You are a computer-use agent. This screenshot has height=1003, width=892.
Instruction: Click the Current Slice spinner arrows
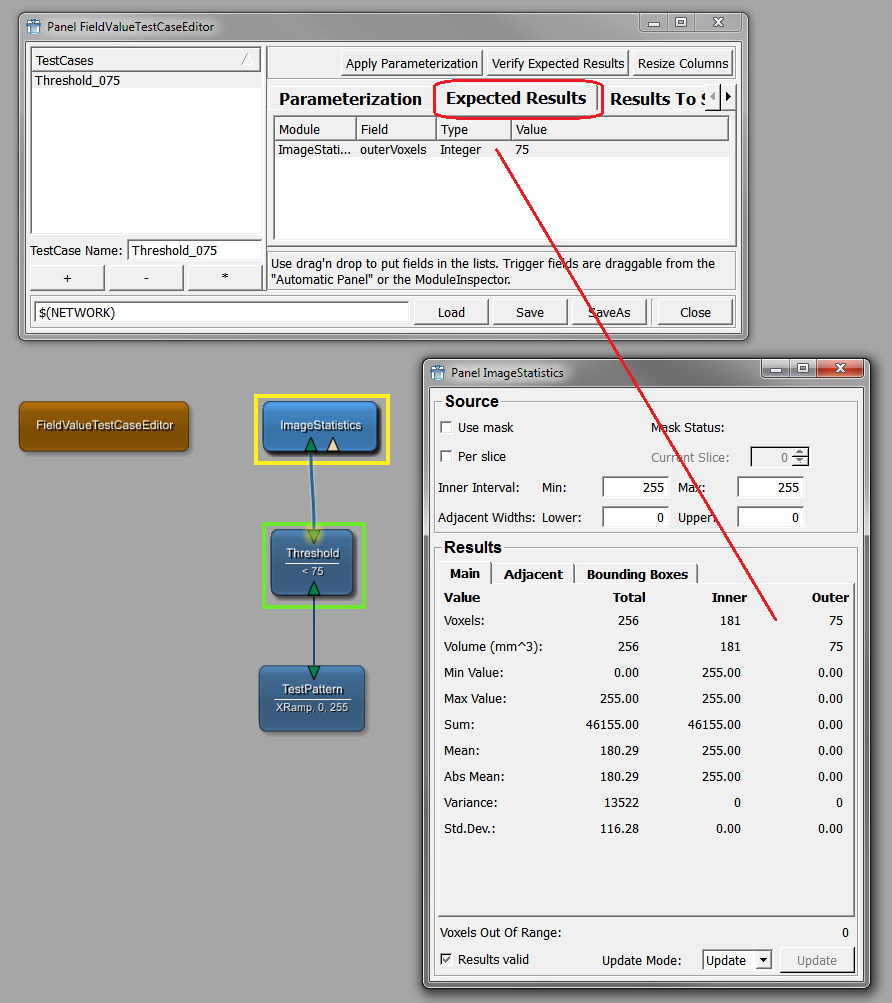tap(799, 457)
